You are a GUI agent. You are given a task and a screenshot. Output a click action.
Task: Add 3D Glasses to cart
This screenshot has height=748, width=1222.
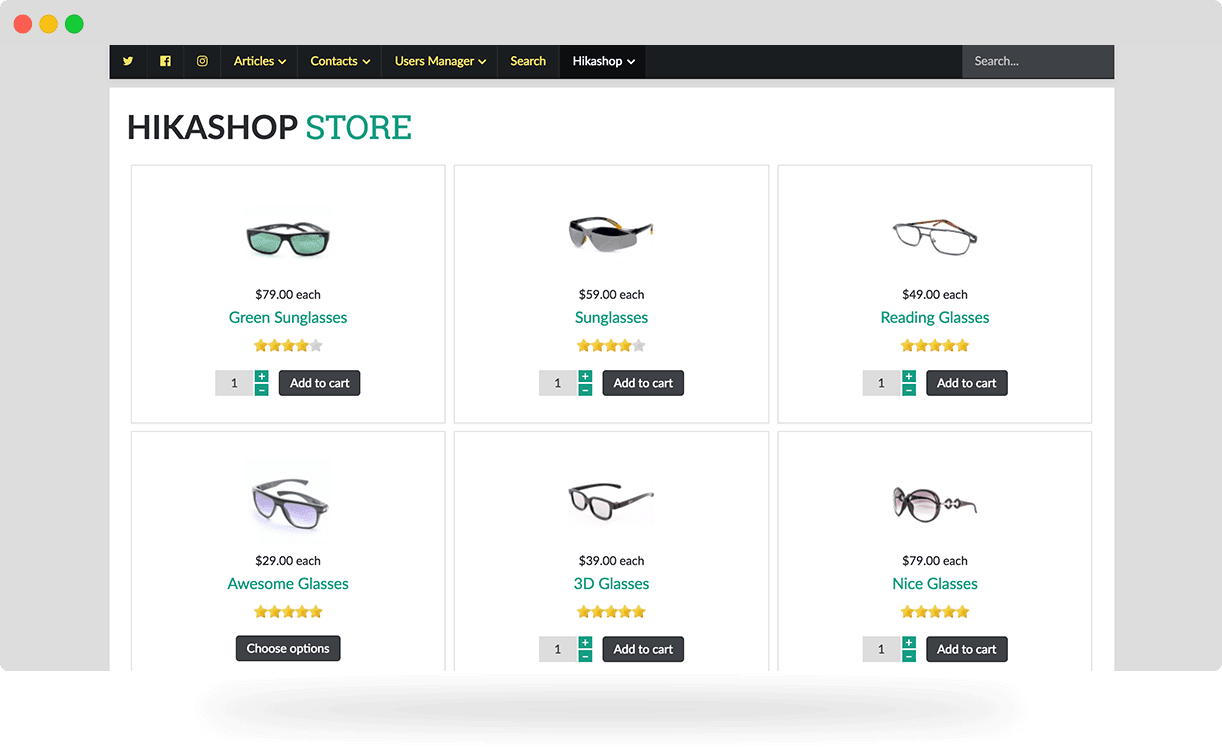(x=643, y=649)
